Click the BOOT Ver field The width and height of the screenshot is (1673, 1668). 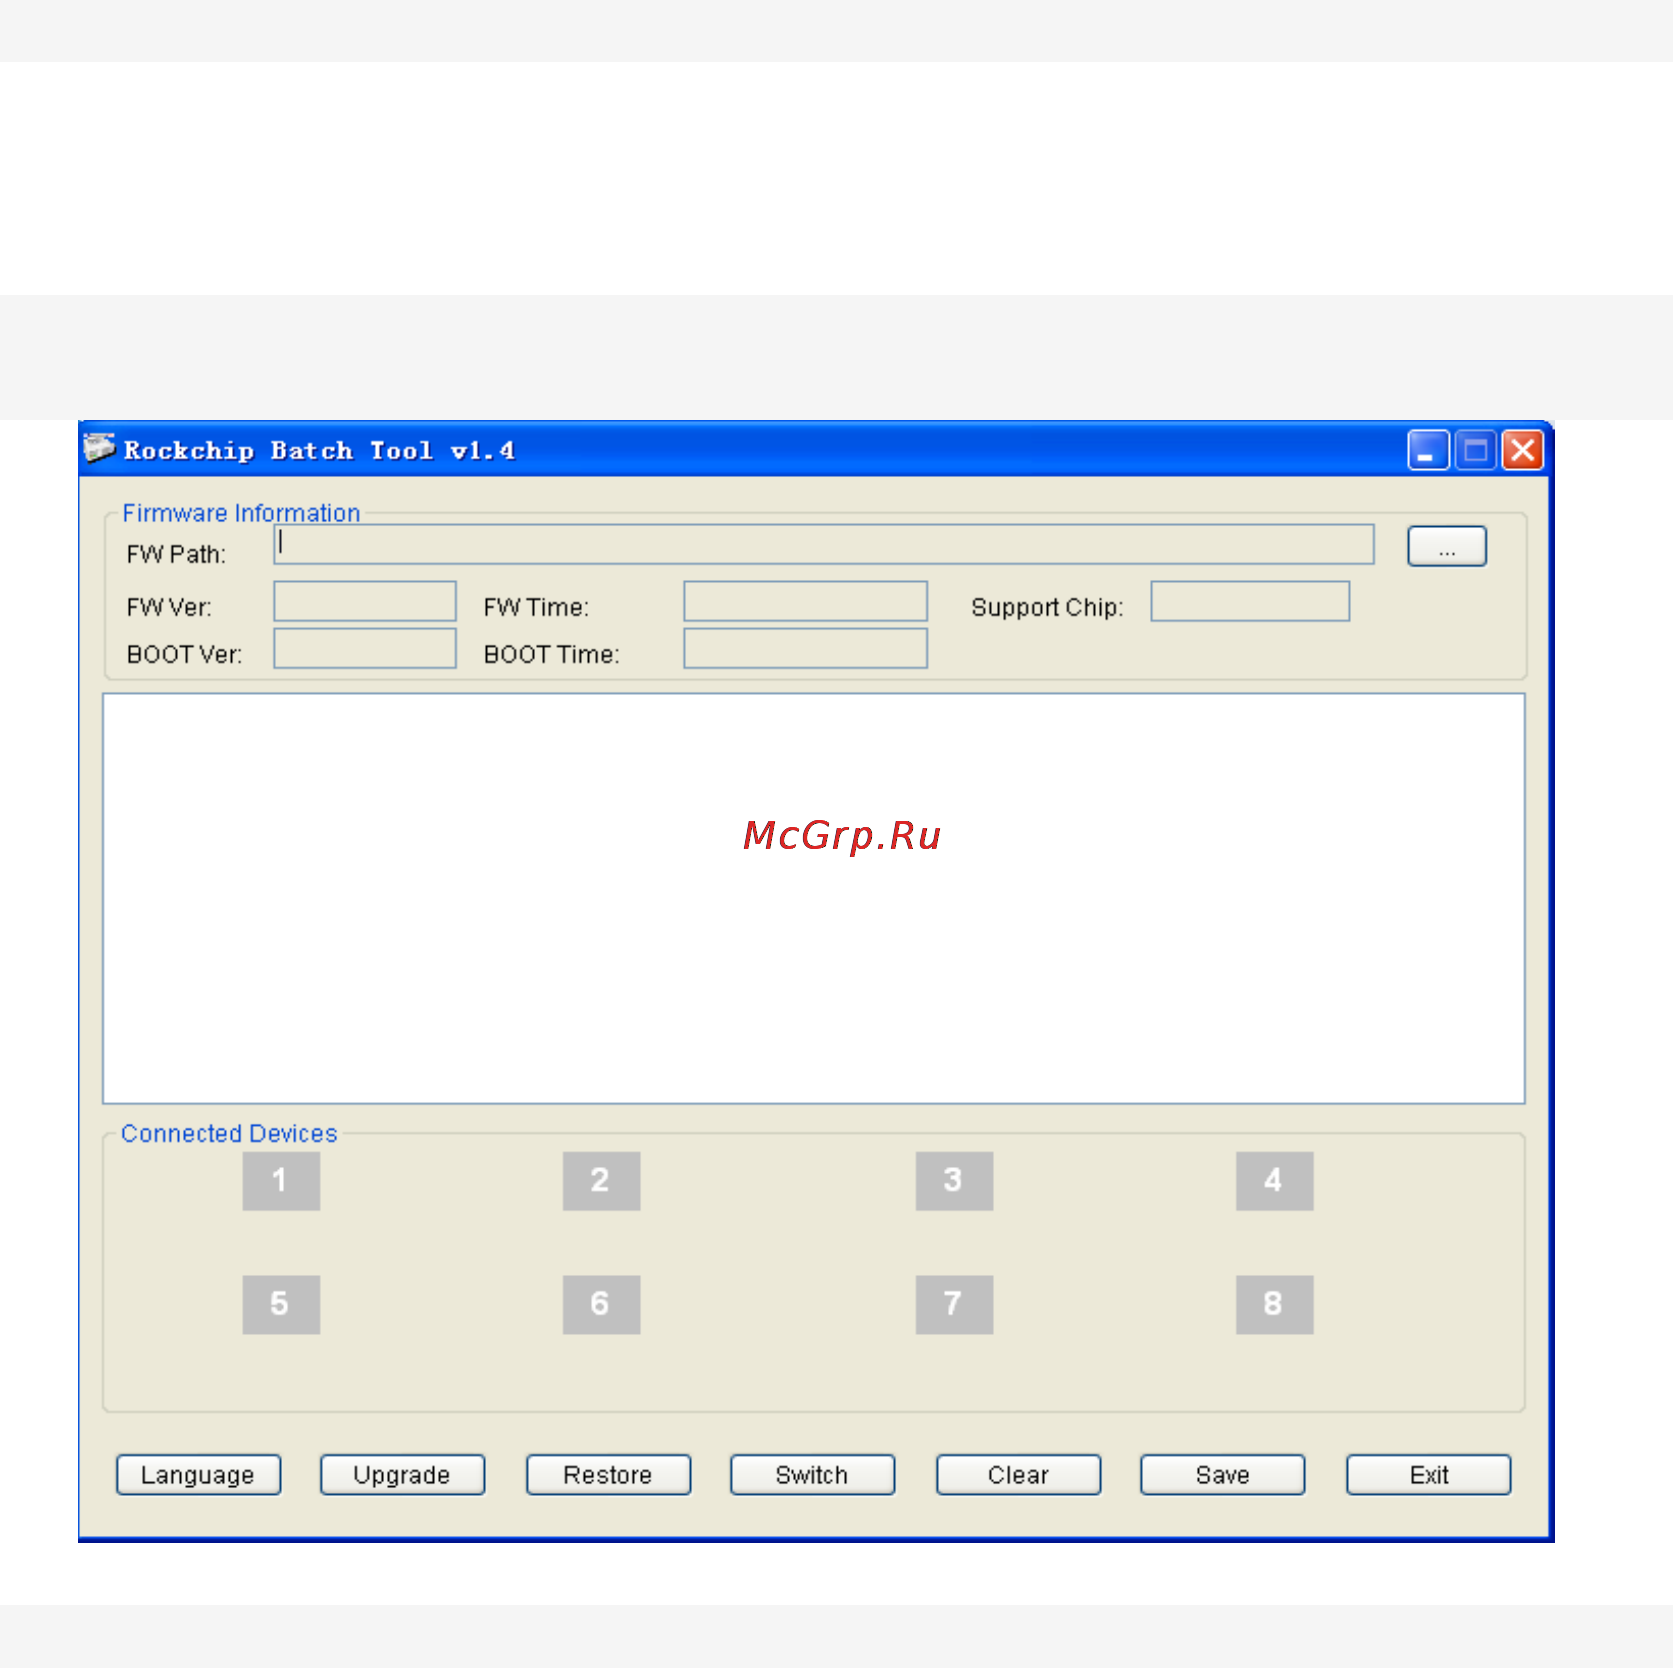365,648
